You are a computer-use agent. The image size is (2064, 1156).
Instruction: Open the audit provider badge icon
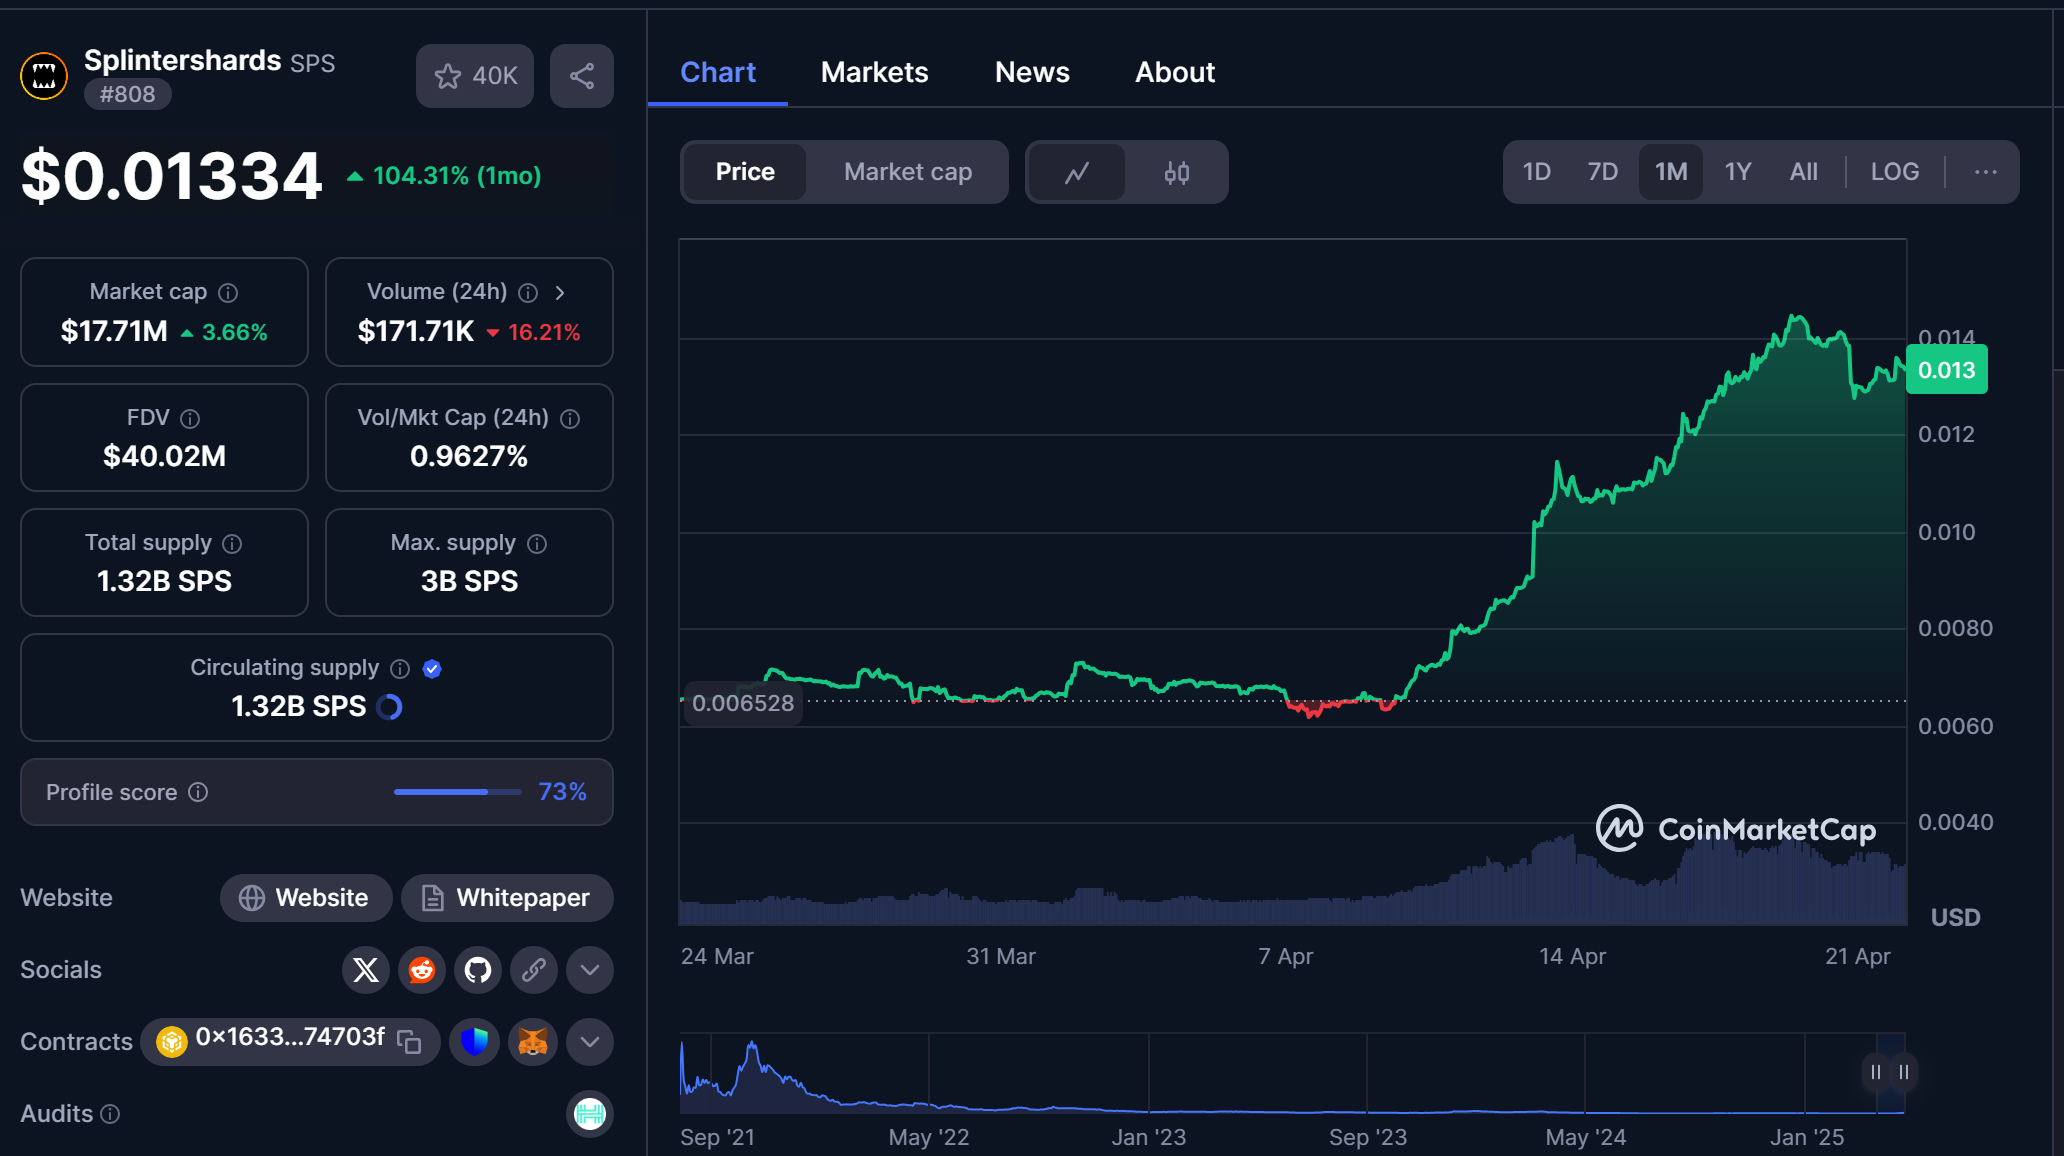coord(590,1114)
